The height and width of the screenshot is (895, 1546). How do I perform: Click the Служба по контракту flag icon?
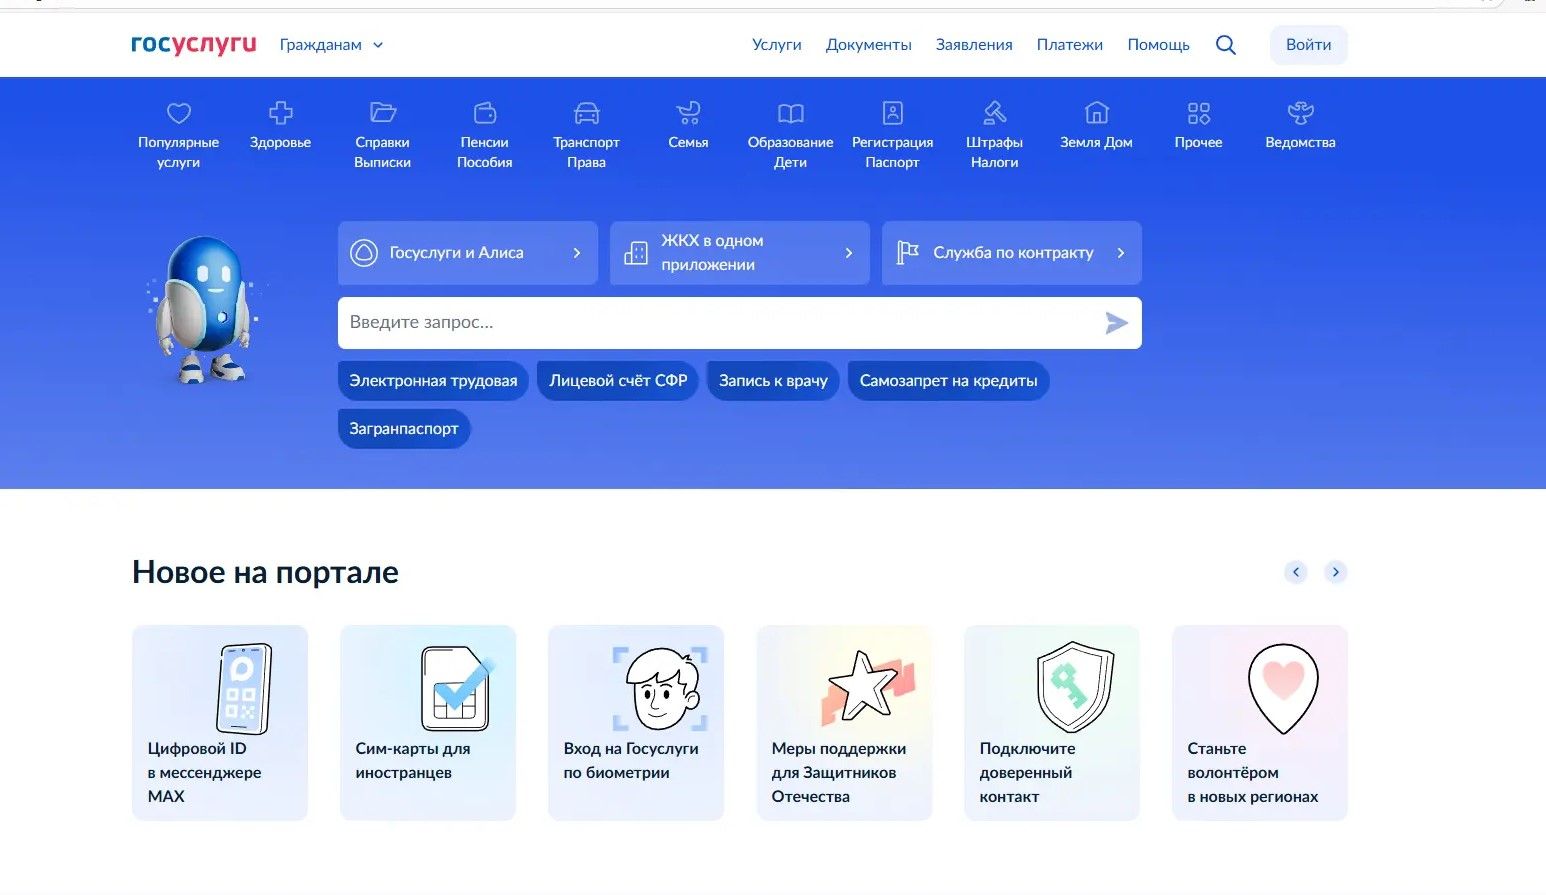[x=907, y=253]
